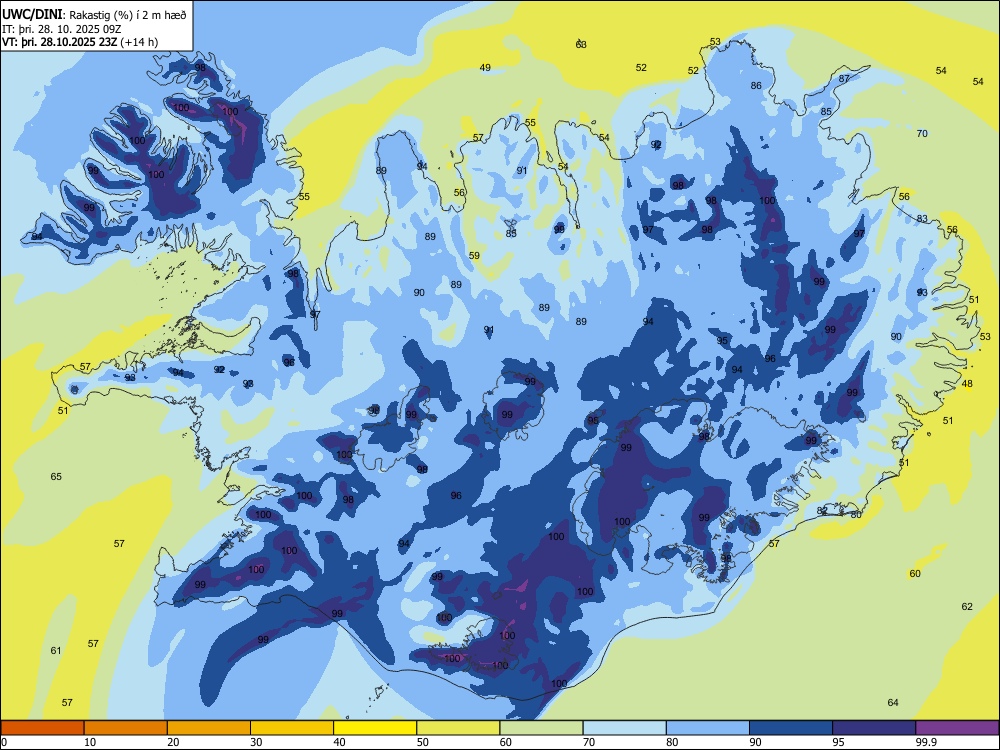Click the humidity value '62' in the southeast sea

967,606
